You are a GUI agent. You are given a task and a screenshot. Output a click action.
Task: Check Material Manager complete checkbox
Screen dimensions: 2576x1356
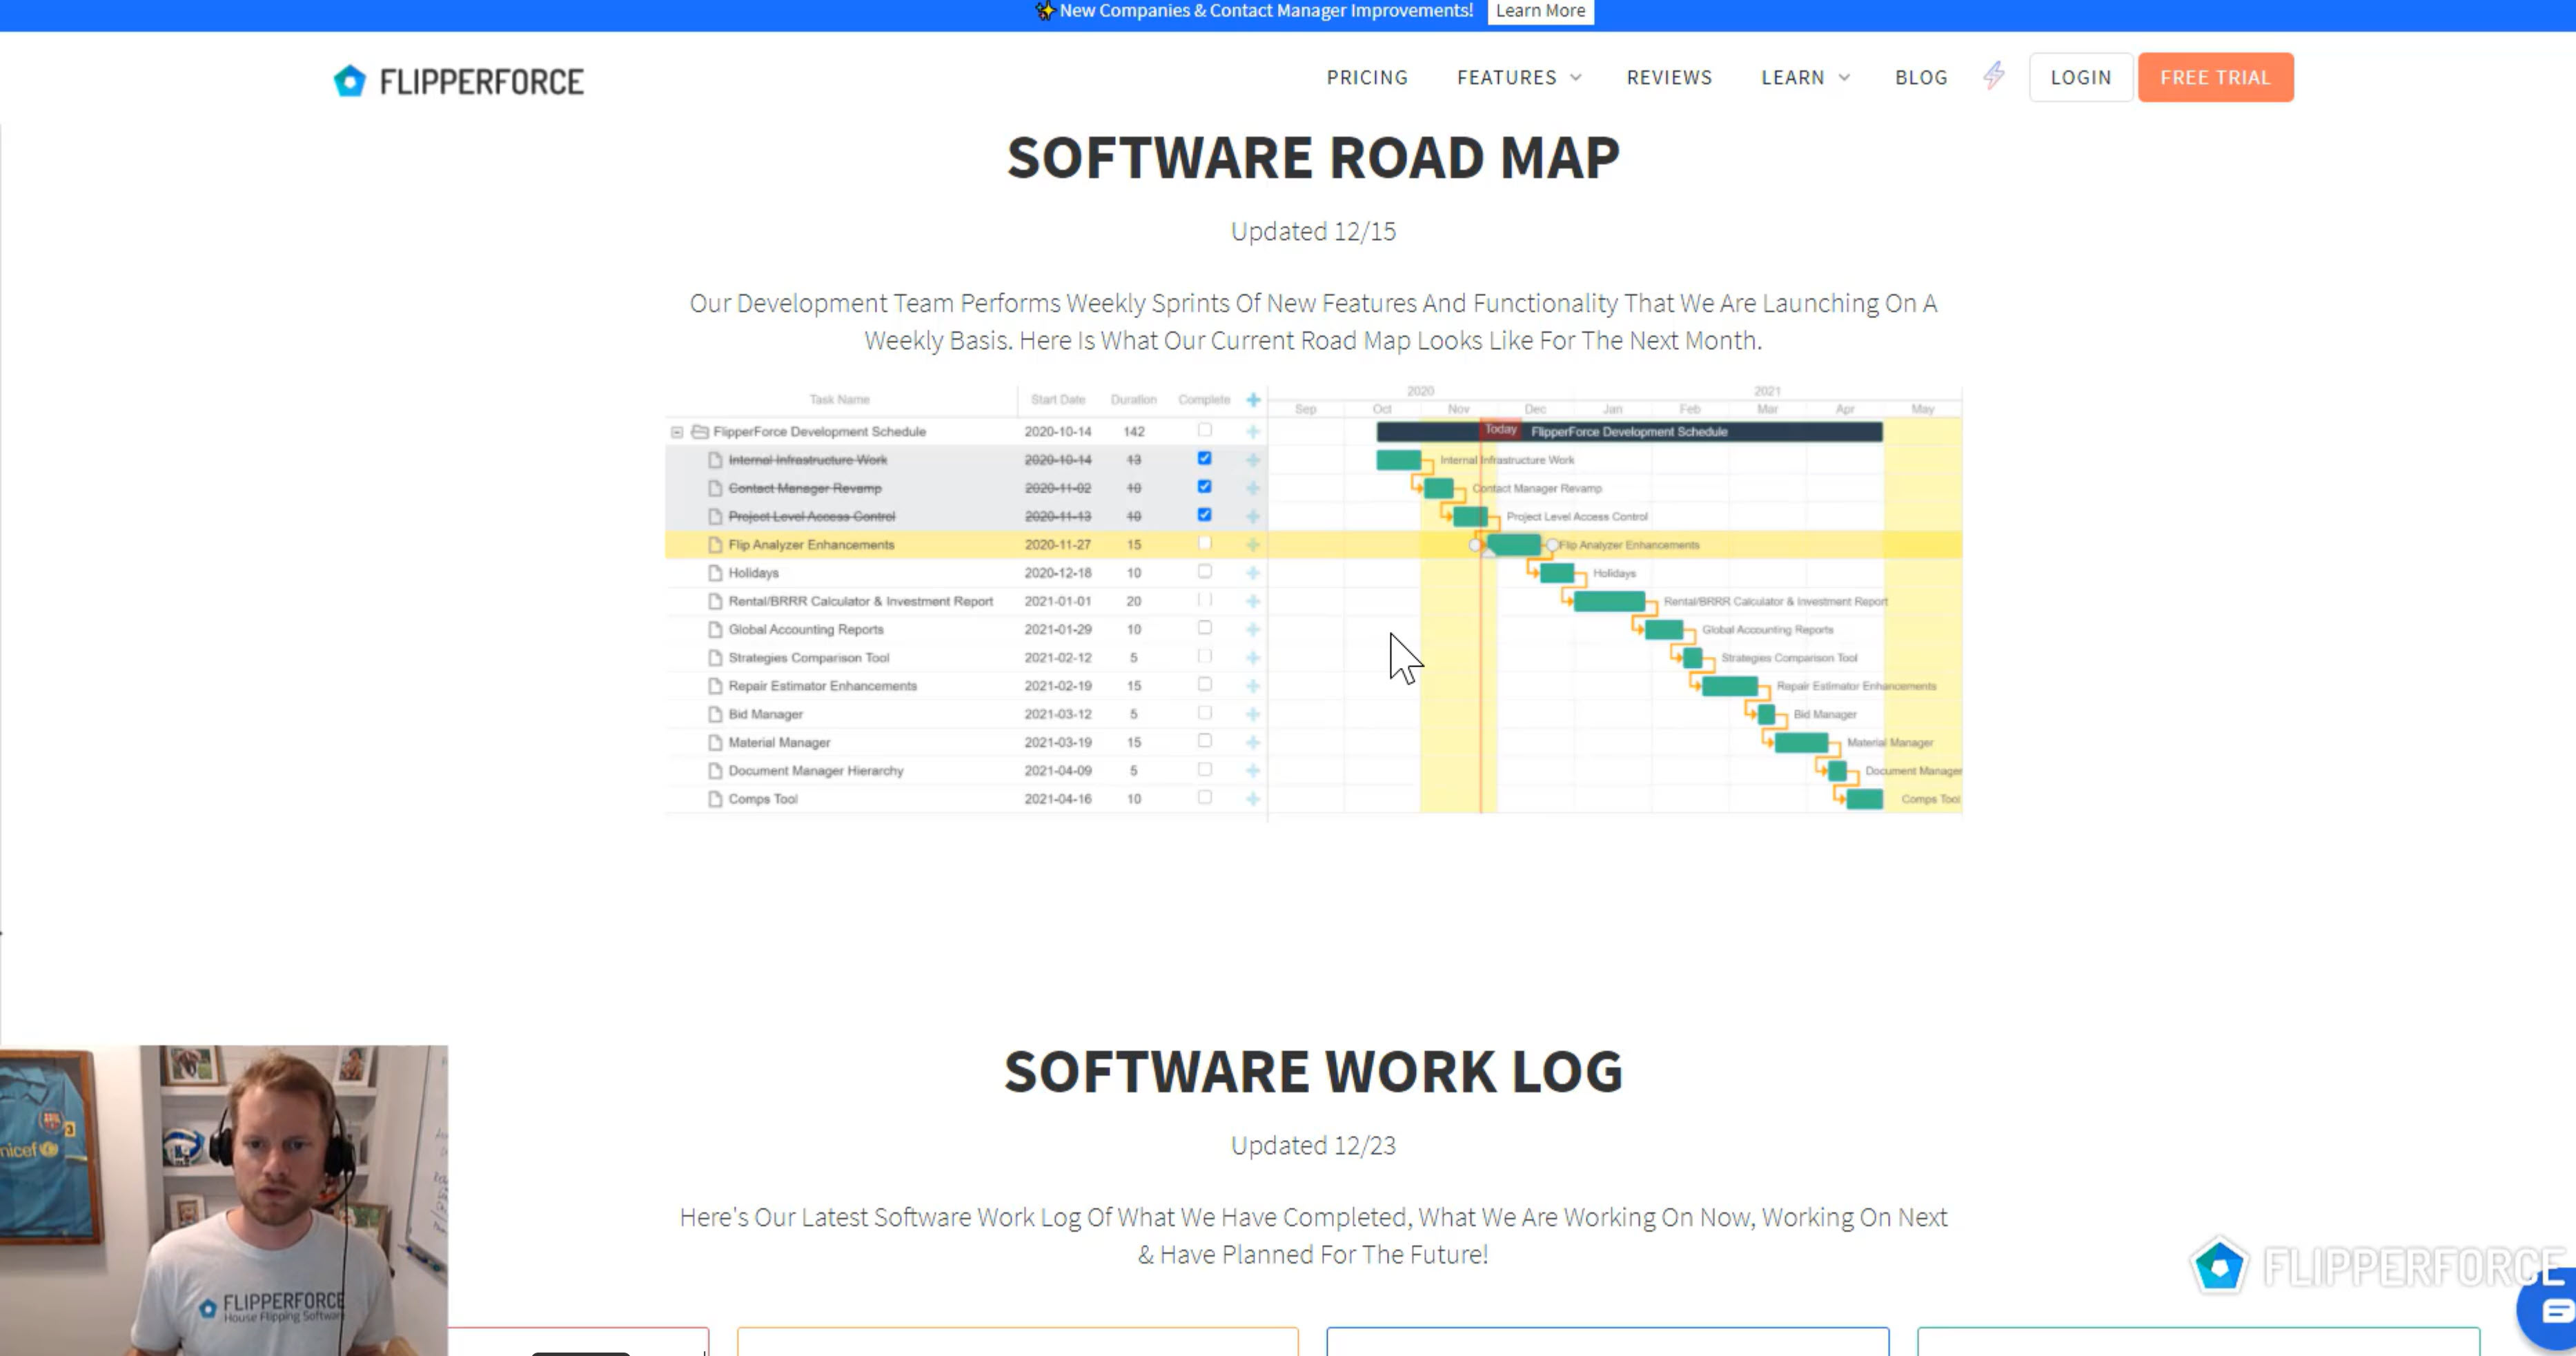pos(1205,740)
